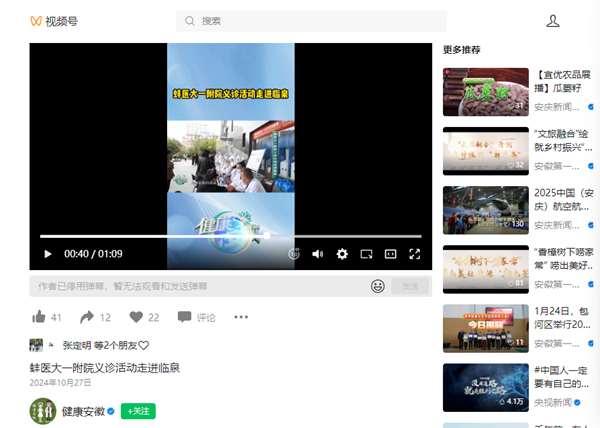Viewport: 600px width, 428px height.
Task: Click the friend avatar beside 张定明
Action: (36, 345)
